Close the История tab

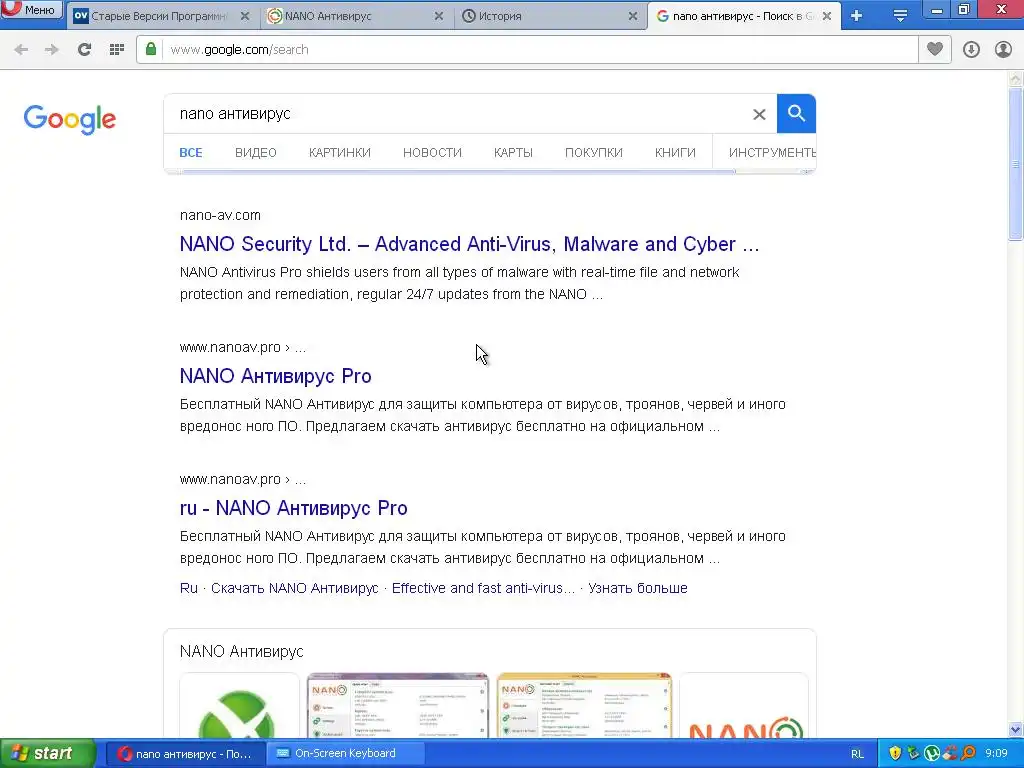(x=633, y=16)
